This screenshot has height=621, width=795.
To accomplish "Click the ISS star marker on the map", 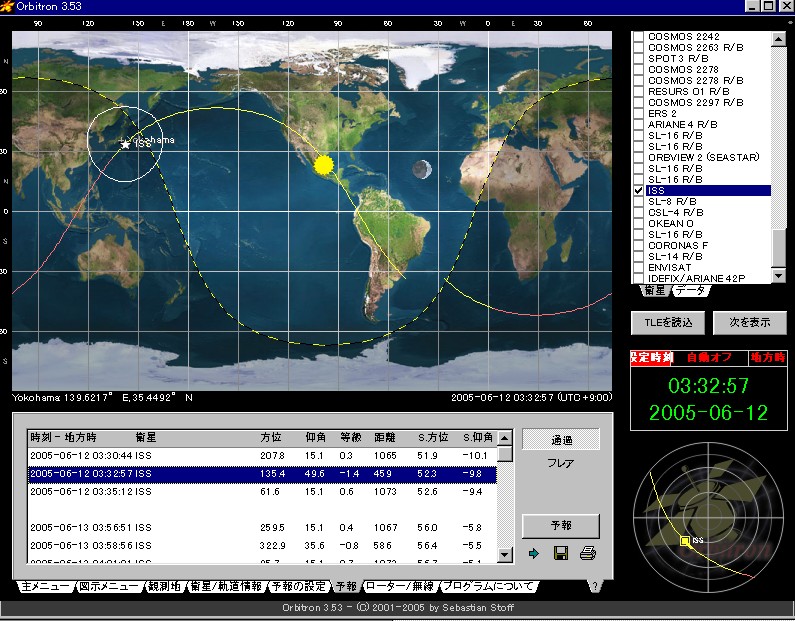I will [x=125, y=144].
